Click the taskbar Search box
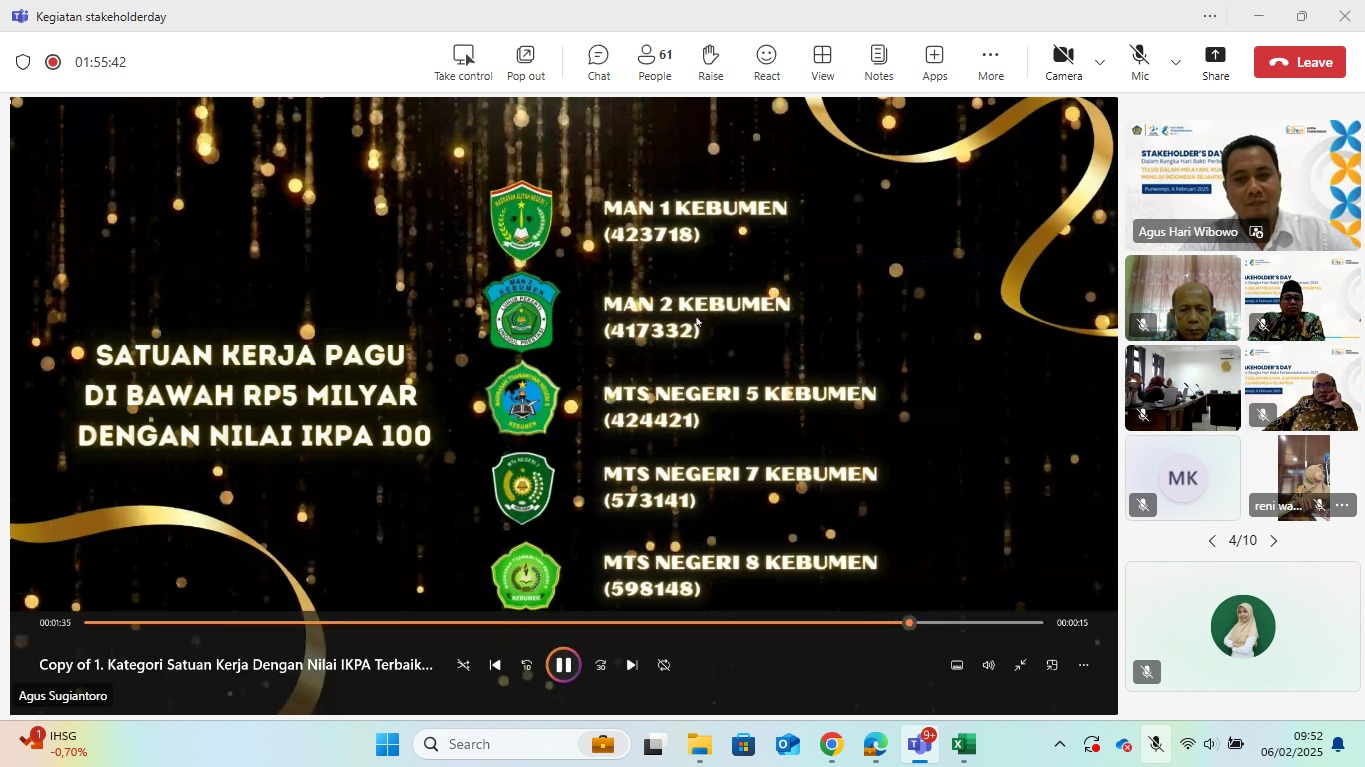 pyautogui.click(x=521, y=744)
